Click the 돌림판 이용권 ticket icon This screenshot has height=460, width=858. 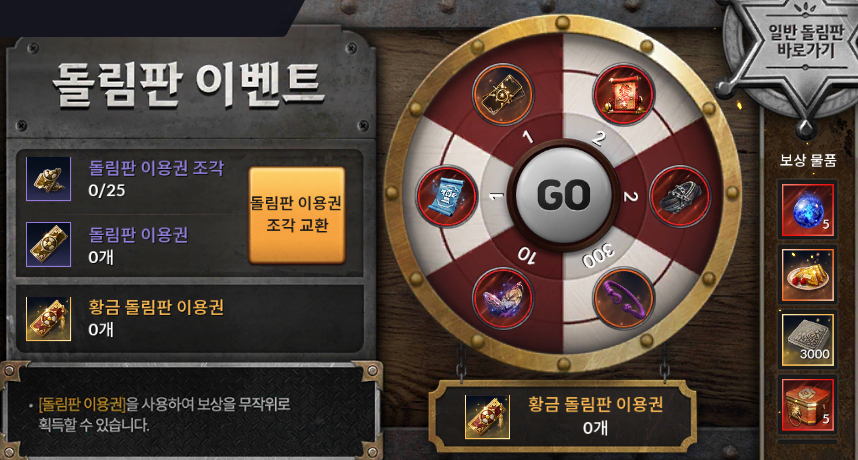pyautogui.click(x=49, y=244)
